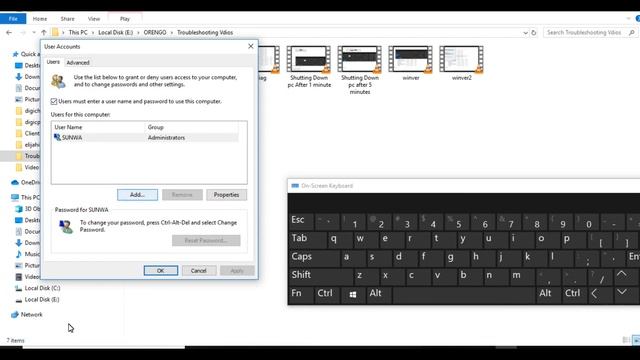
Task: Toggle the Caps key on On-Screen Keyboard
Action: click(x=314, y=257)
